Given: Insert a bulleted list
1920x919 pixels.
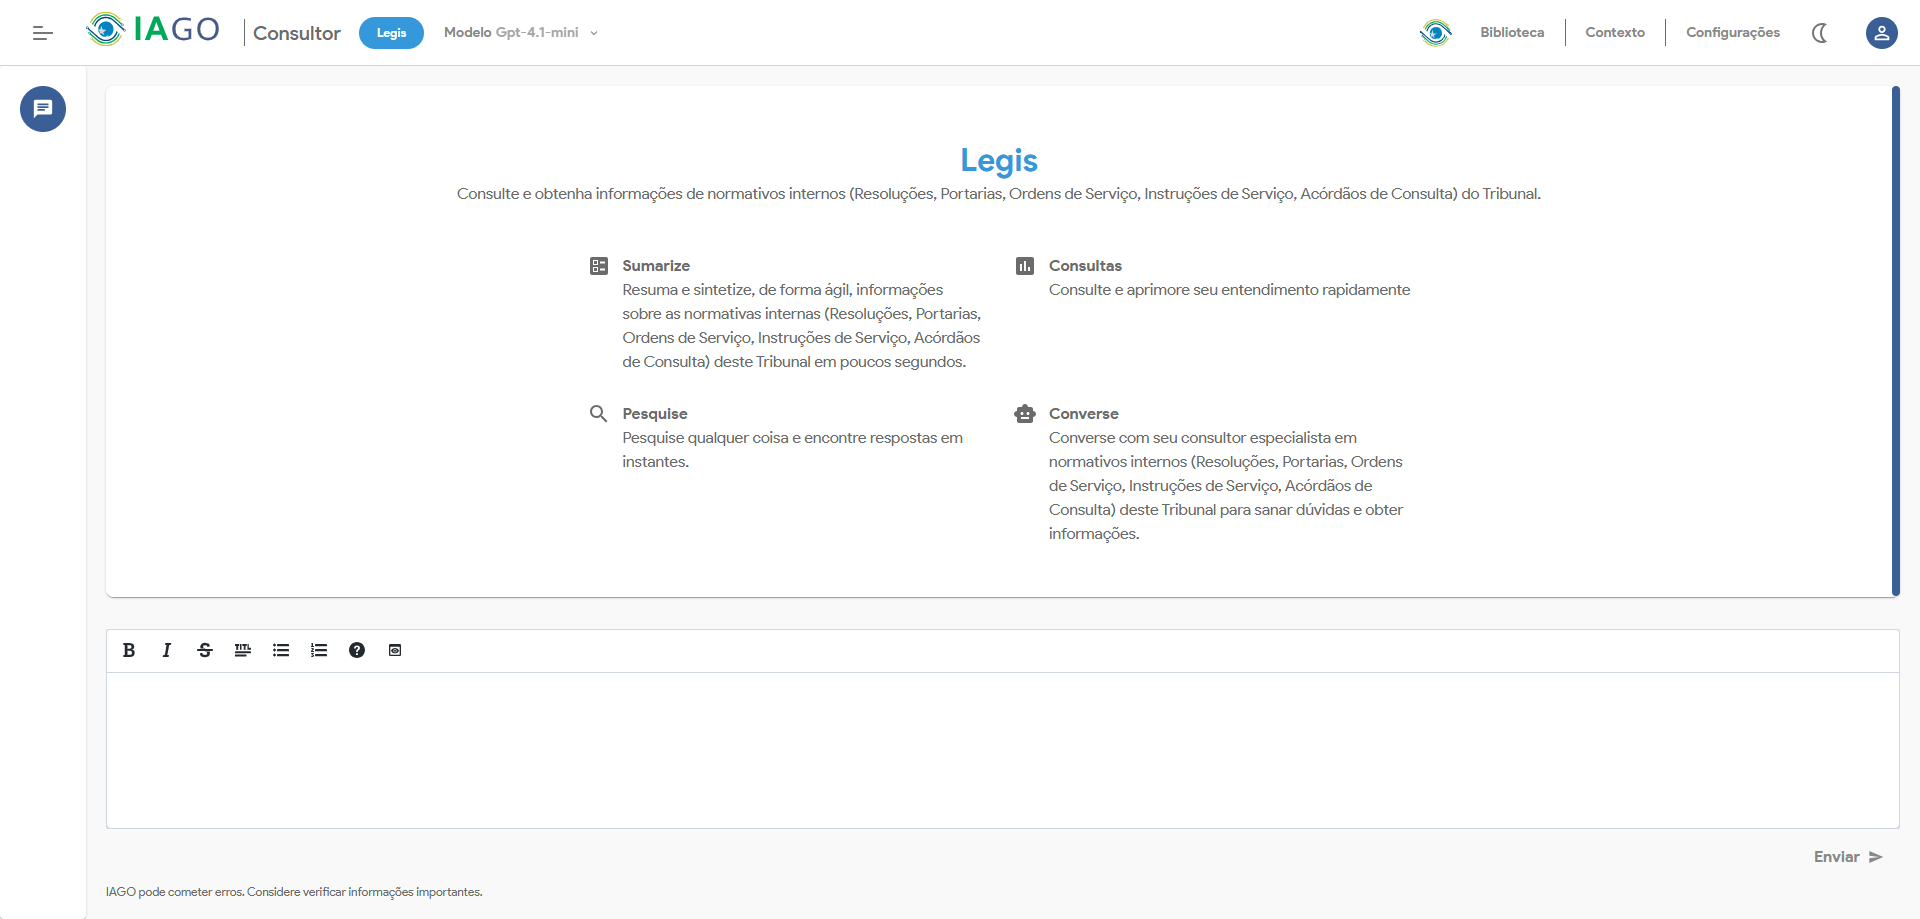Looking at the screenshot, I should pos(281,650).
